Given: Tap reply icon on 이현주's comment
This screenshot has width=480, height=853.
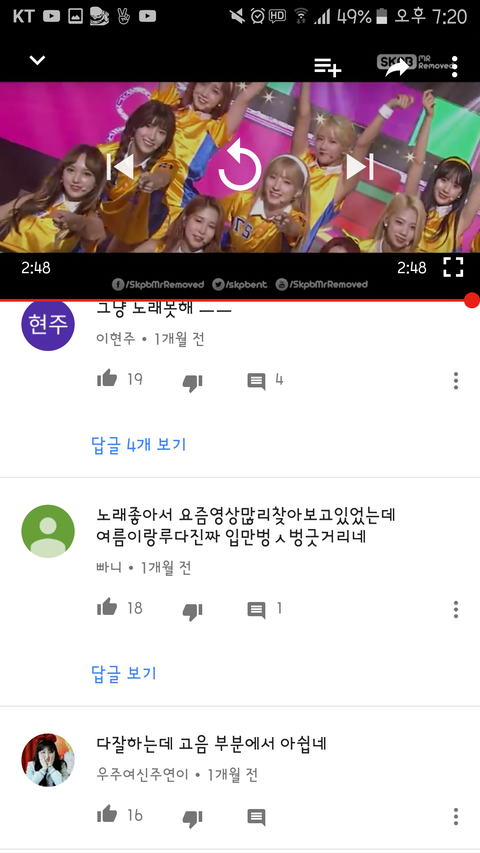Looking at the screenshot, I should 256,381.
